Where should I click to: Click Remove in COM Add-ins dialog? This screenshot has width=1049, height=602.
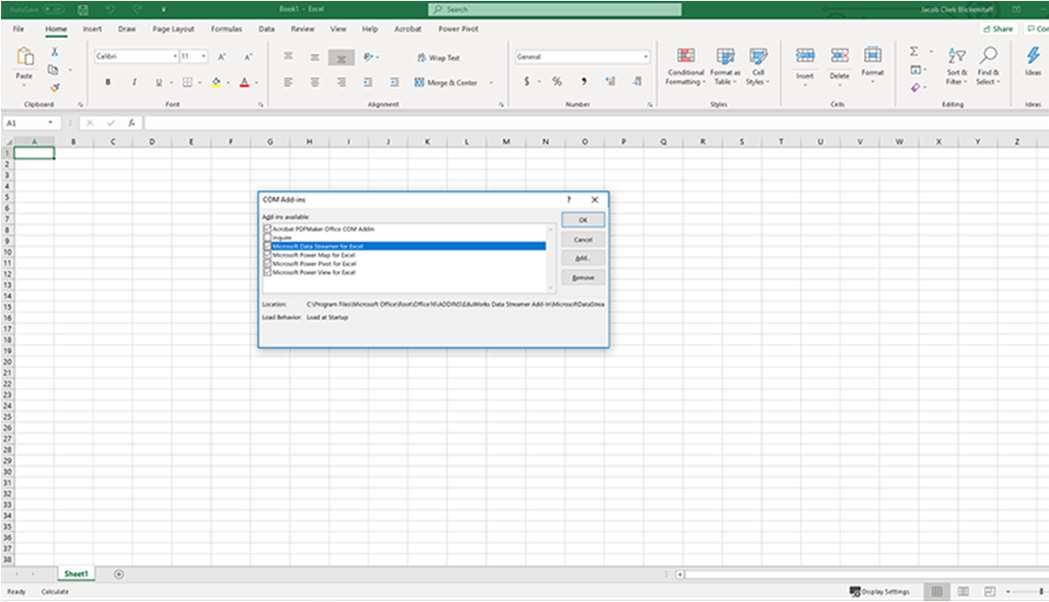(x=583, y=278)
